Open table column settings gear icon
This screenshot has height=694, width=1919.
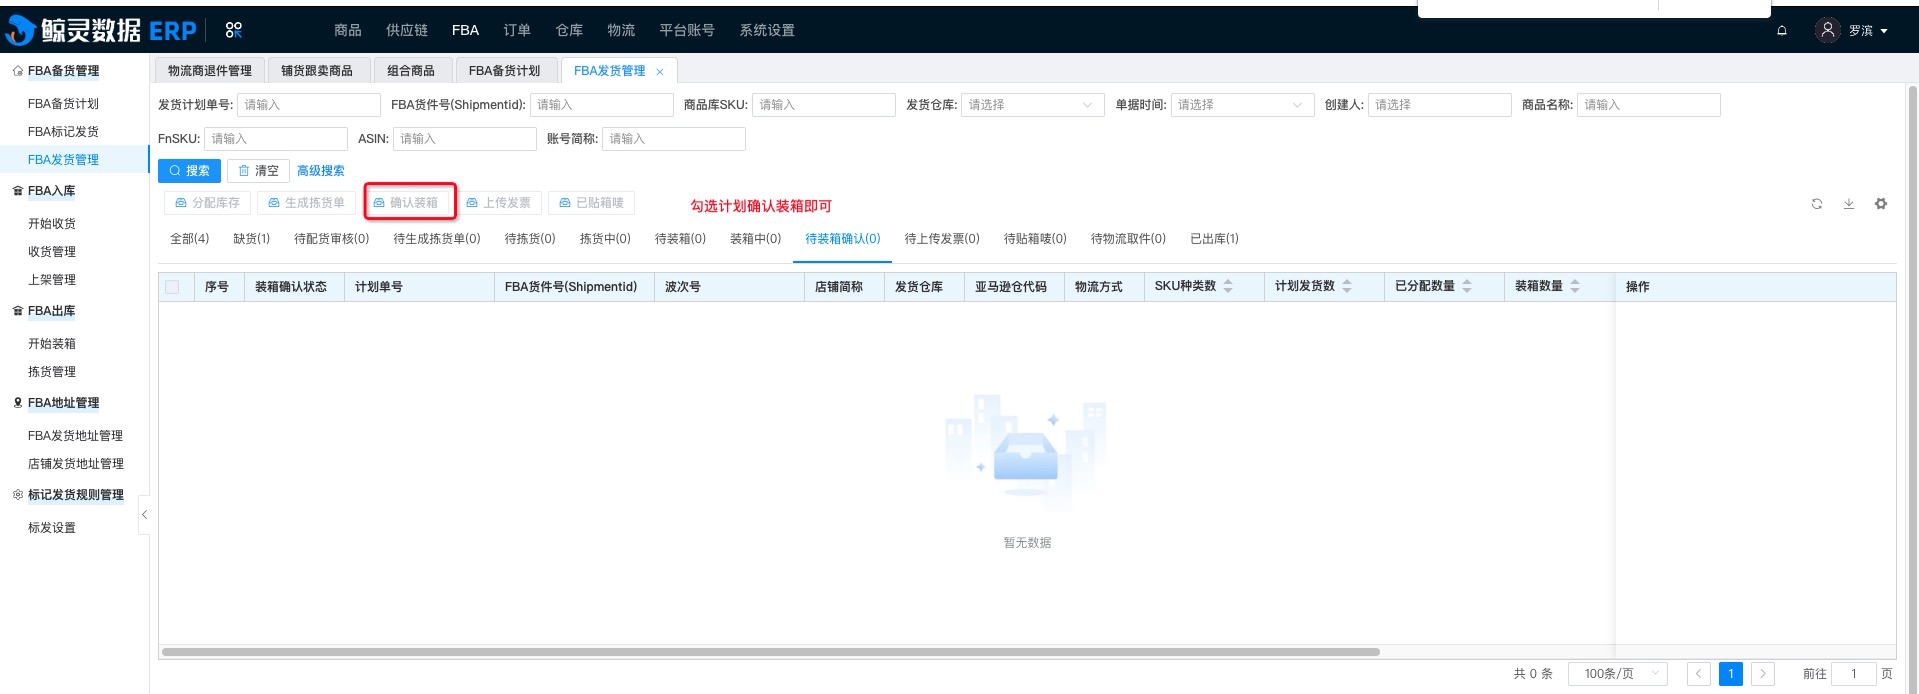(1881, 204)
